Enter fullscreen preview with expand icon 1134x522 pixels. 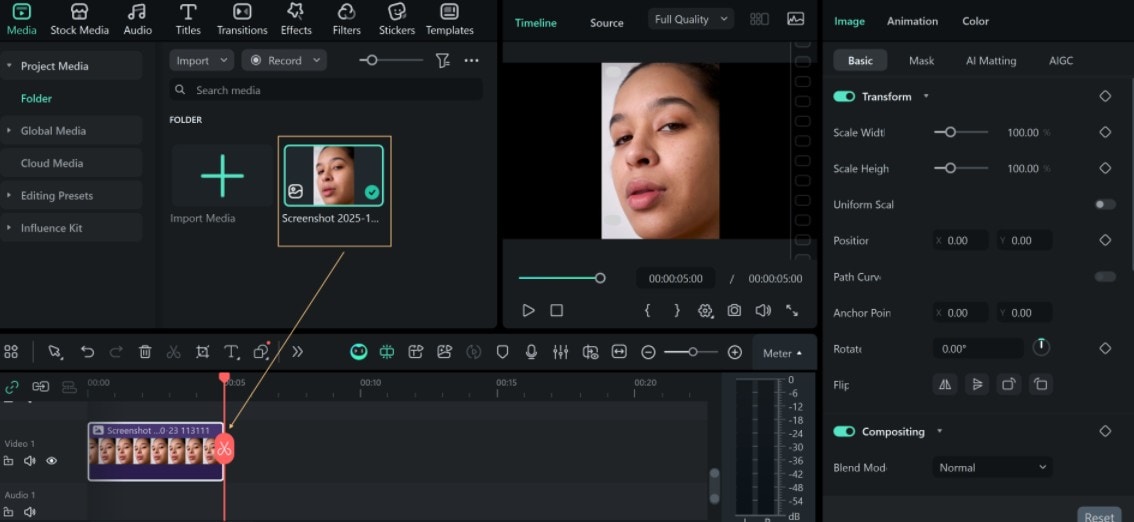[792, 310]
